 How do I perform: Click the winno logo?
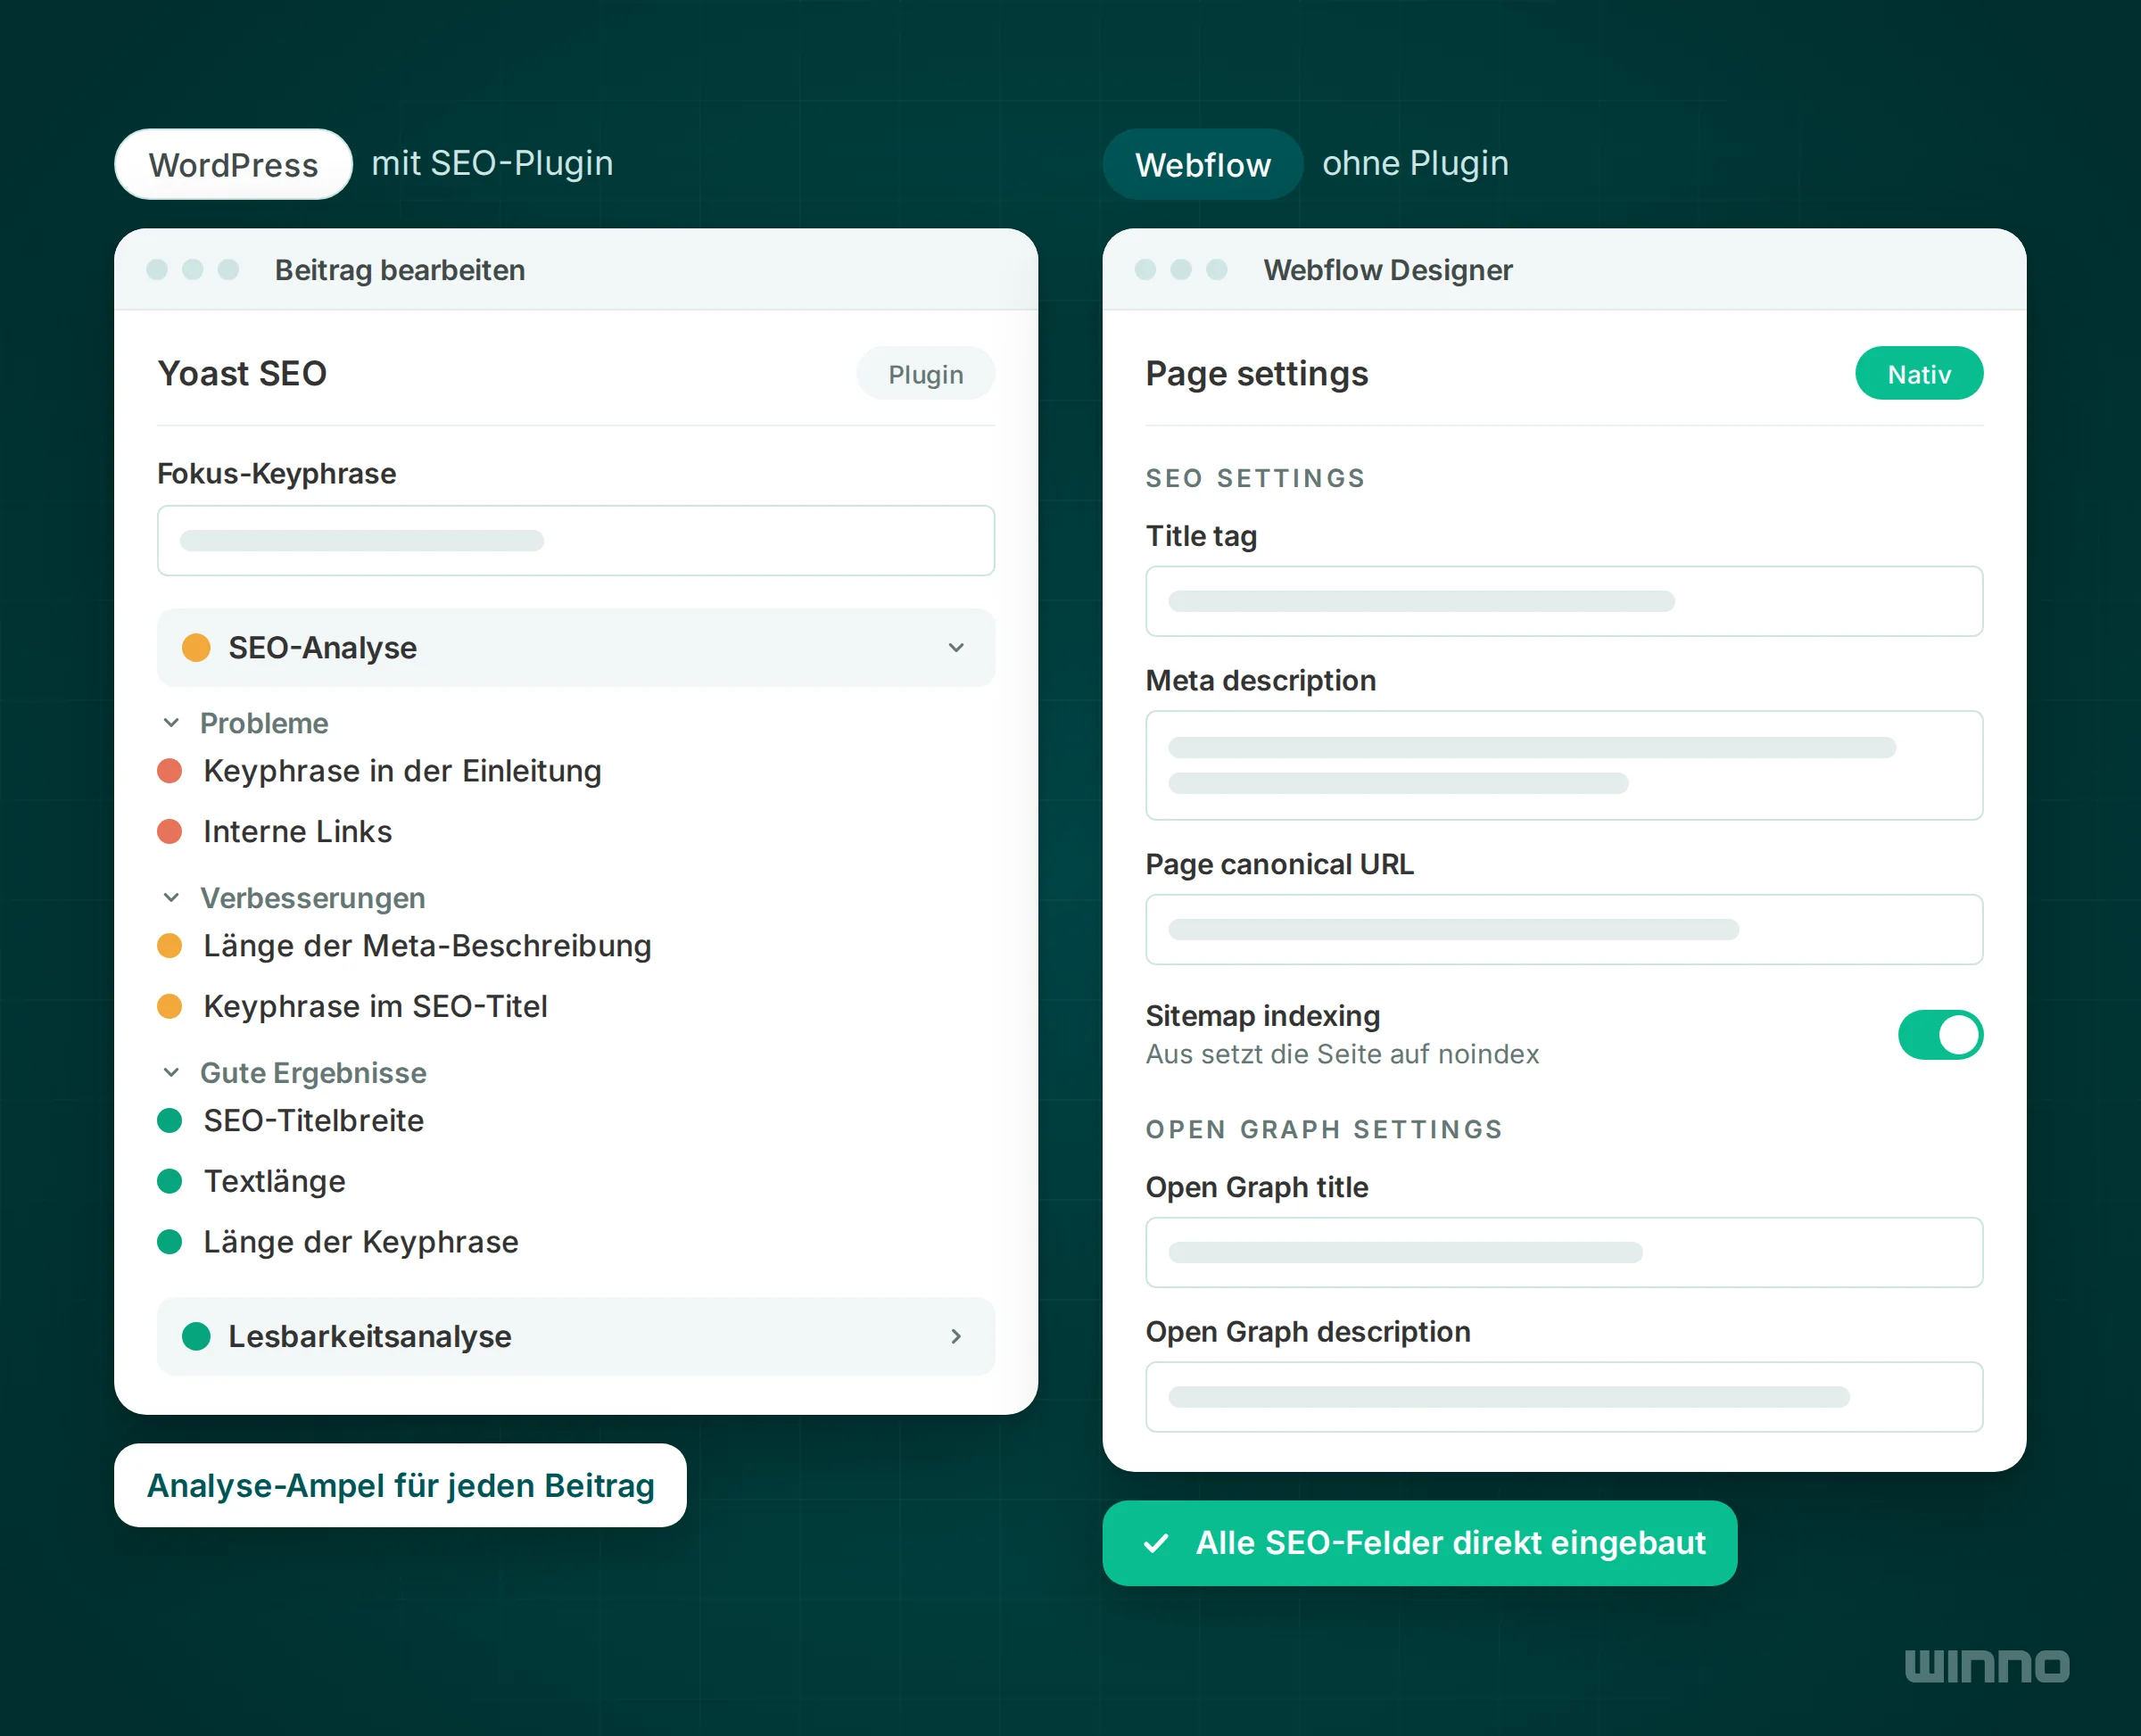pos(1987,1666)
